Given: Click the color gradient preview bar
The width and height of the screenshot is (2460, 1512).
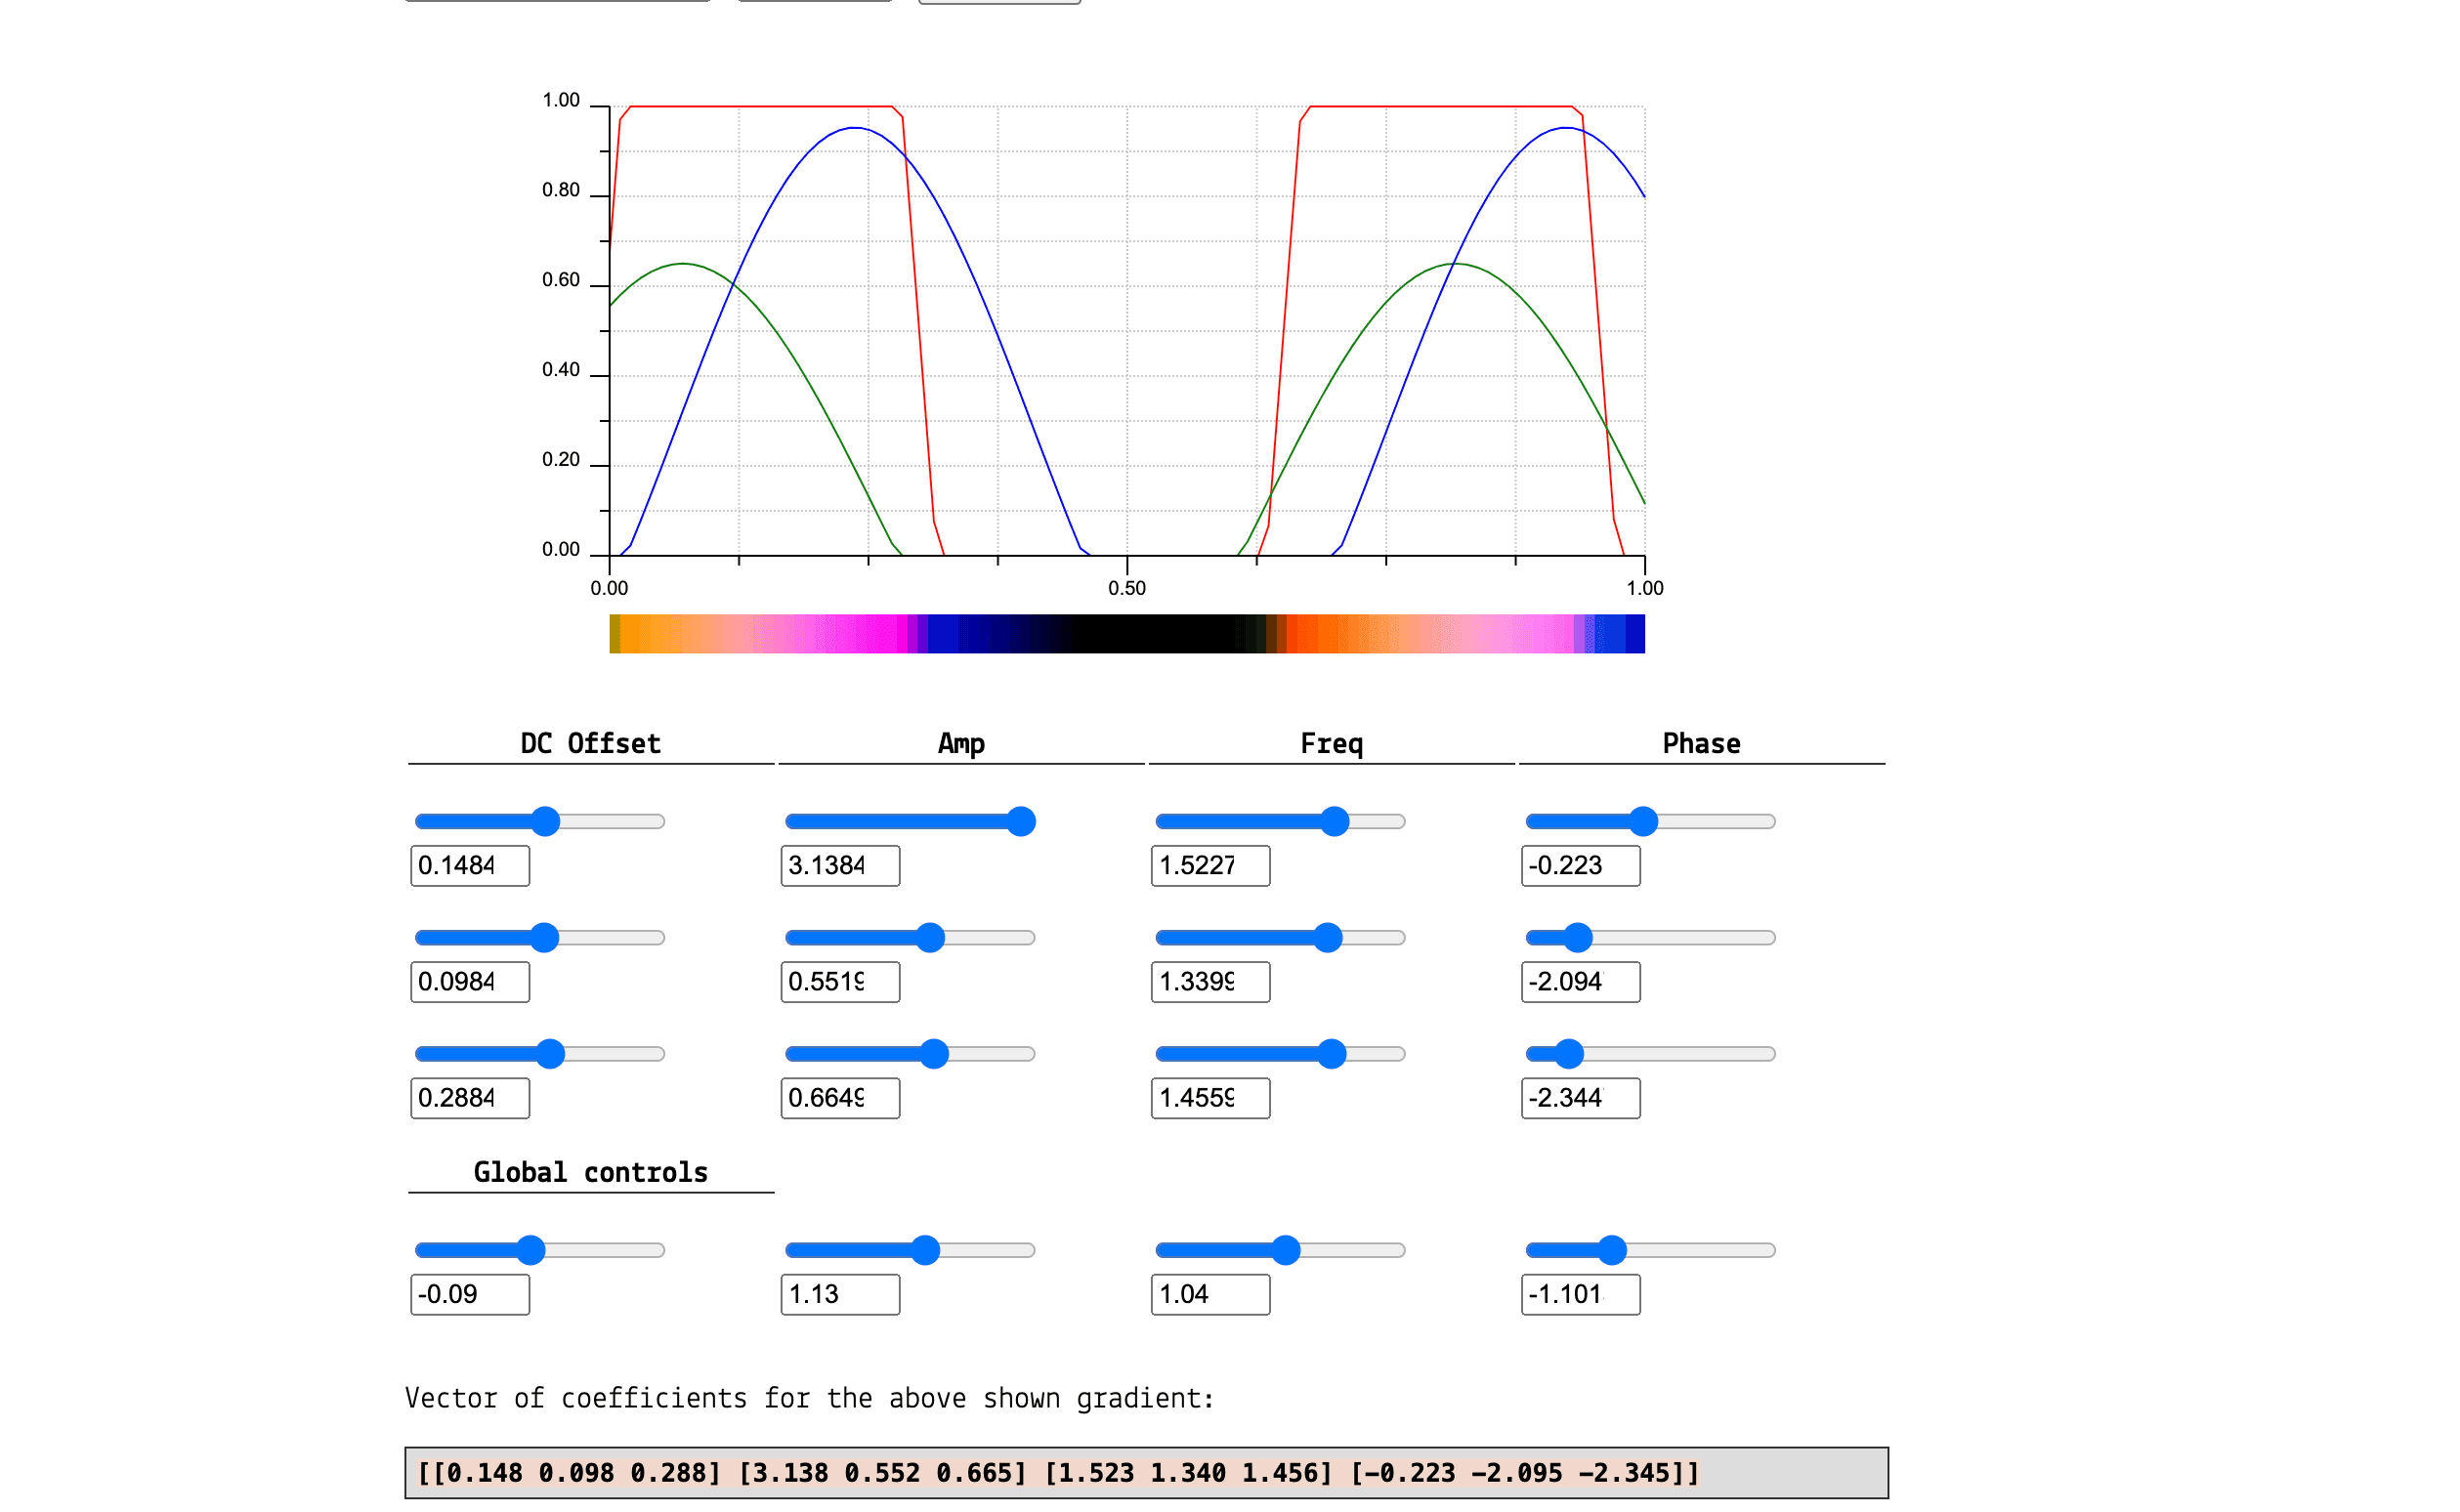Looking at the screenshot, I should click(x=1127, y=634).
